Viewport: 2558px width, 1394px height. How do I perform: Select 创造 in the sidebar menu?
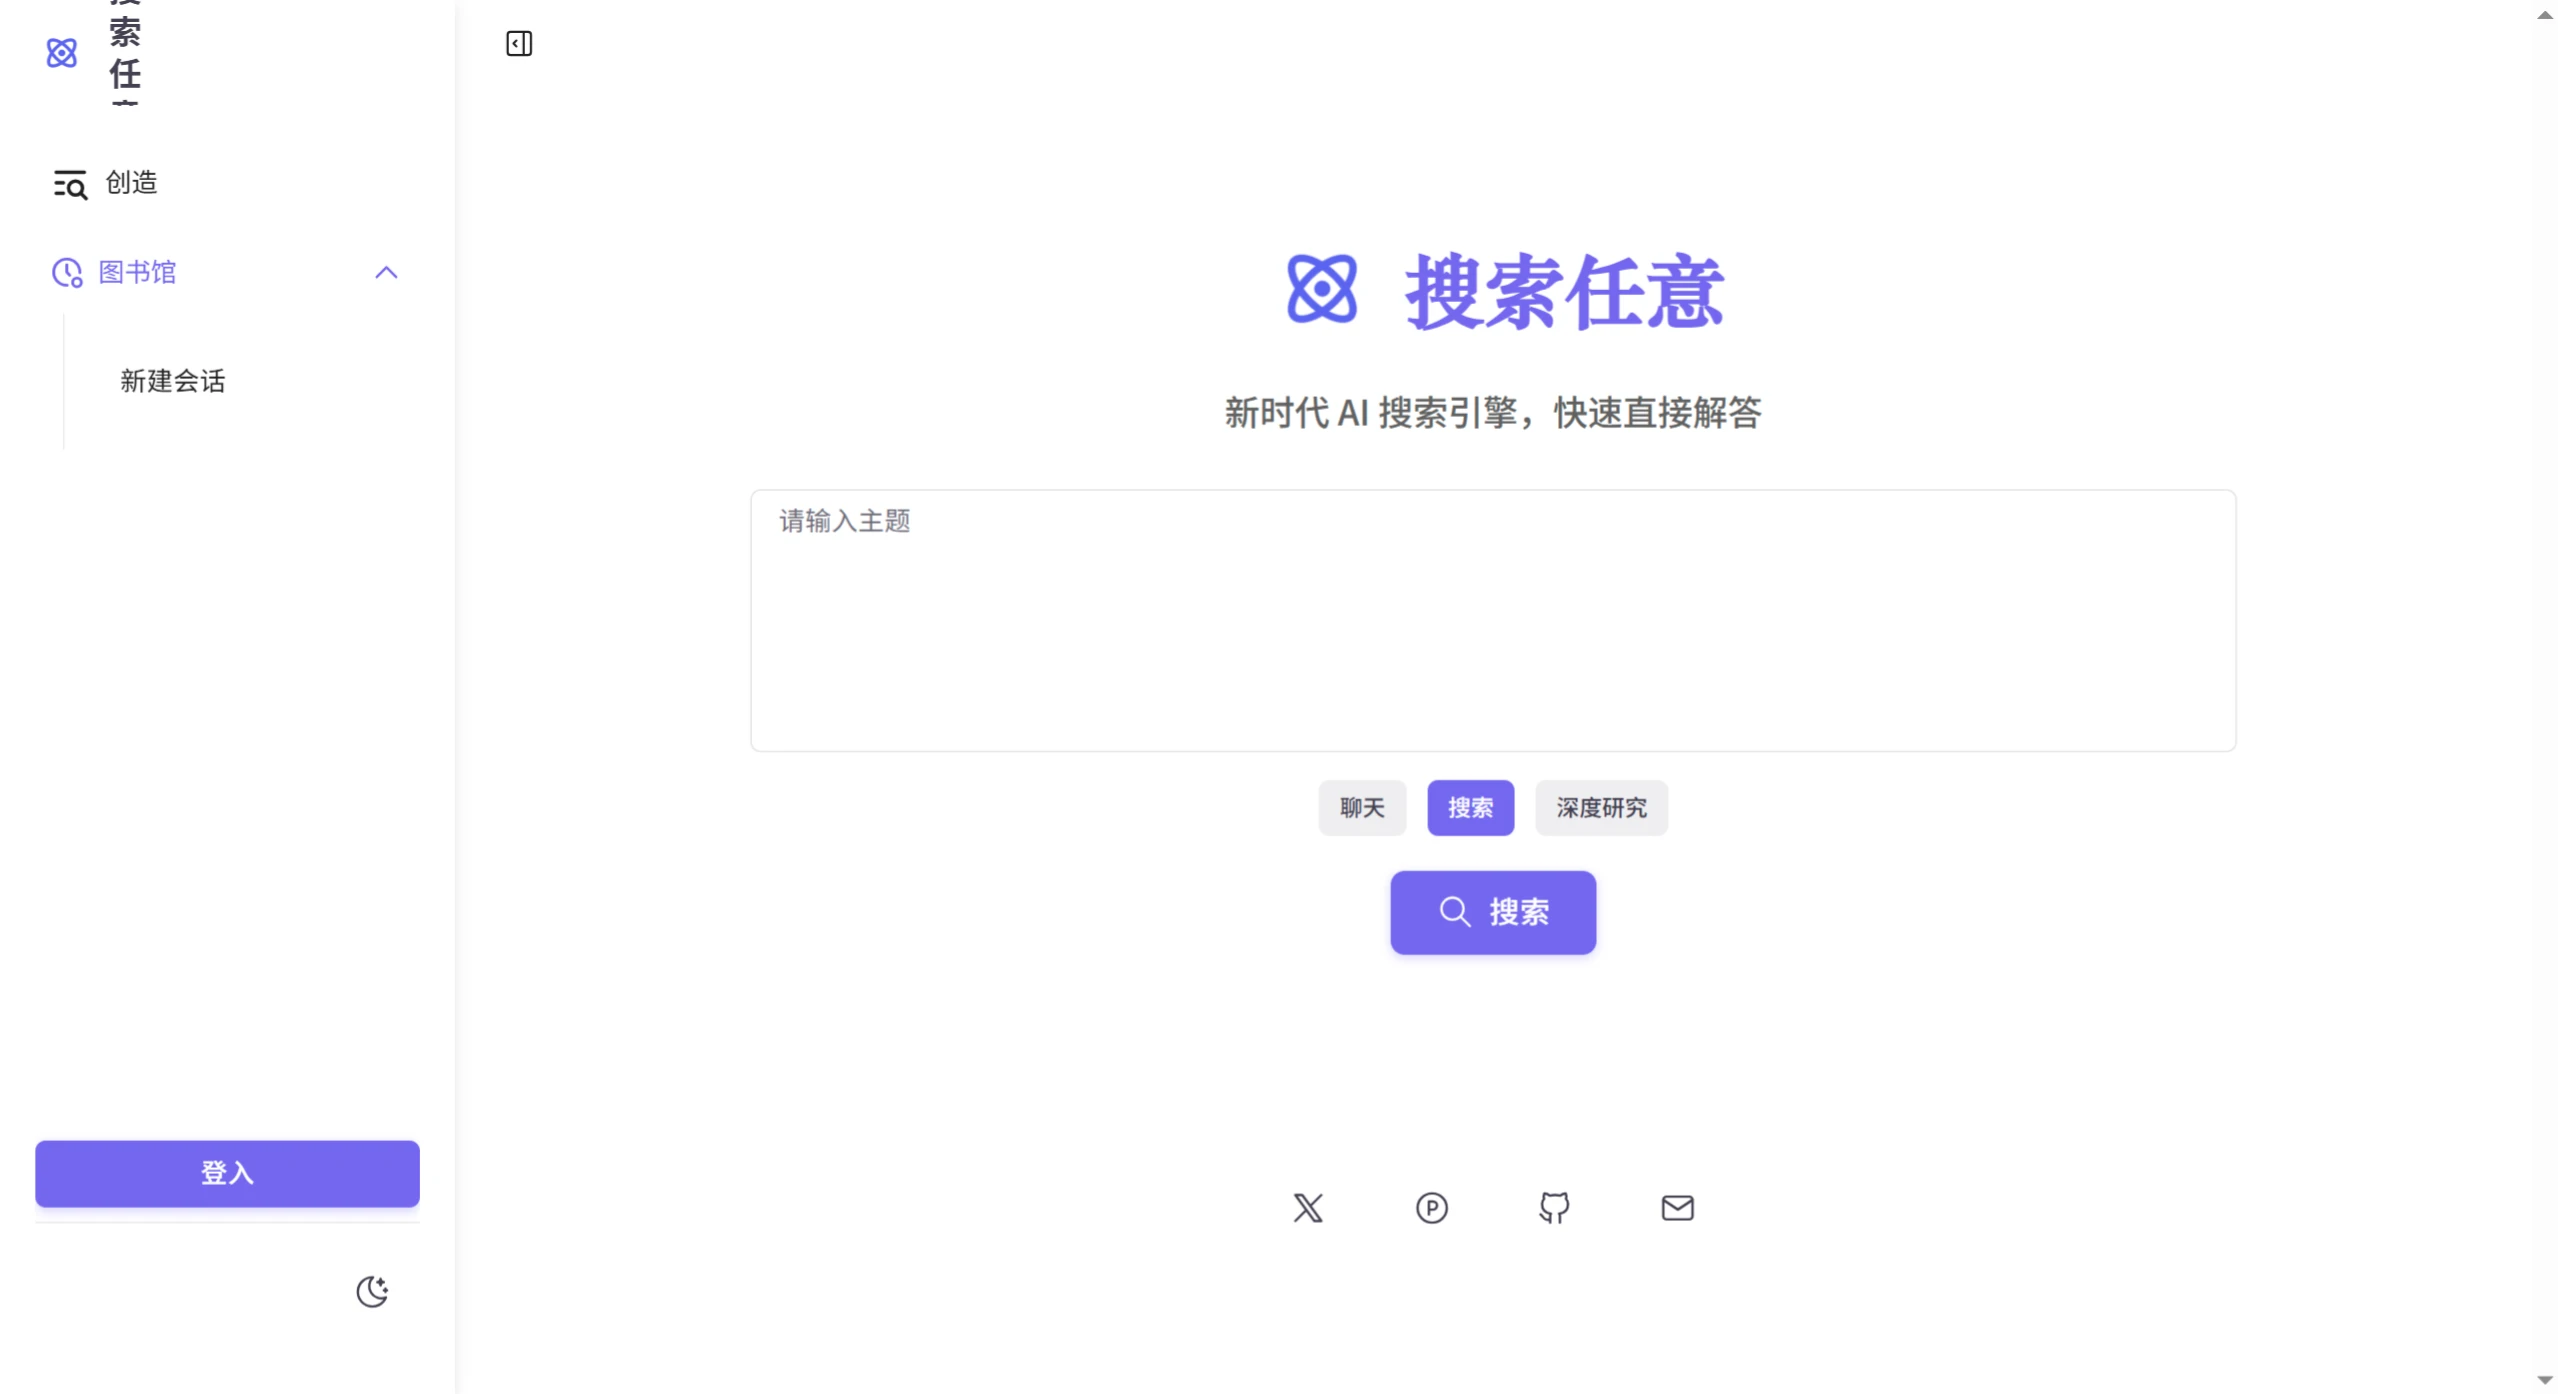click(x=129, y=183)
